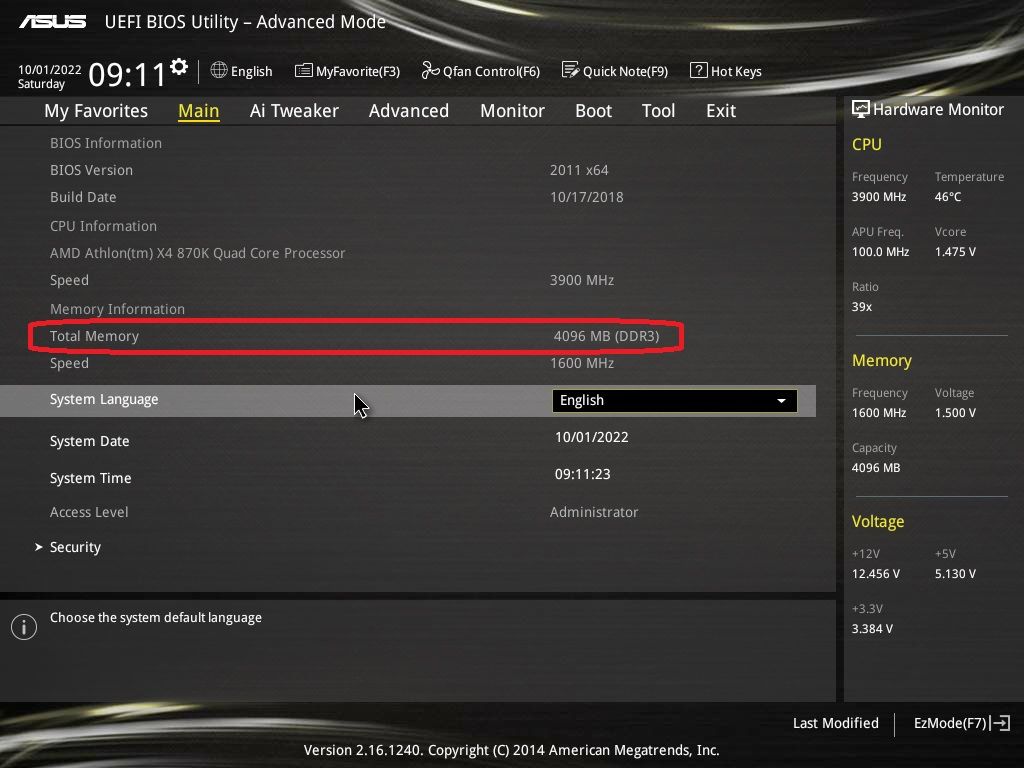Click the 4096 MB (DDR3) value
Image resolution: width=1024 pixels, height=768 pixels.
(x=606, y=336)
